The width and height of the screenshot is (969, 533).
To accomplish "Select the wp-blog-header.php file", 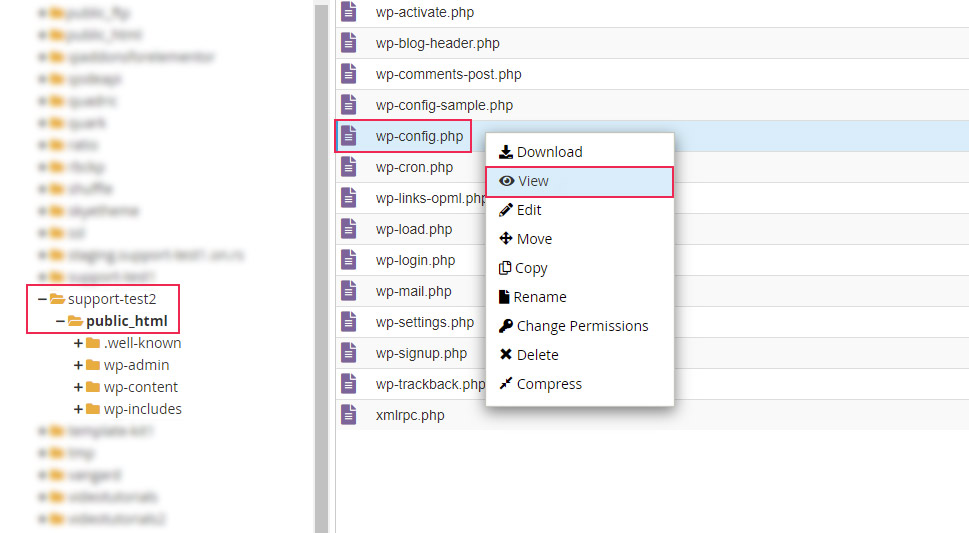I will [x=652, y=43].
